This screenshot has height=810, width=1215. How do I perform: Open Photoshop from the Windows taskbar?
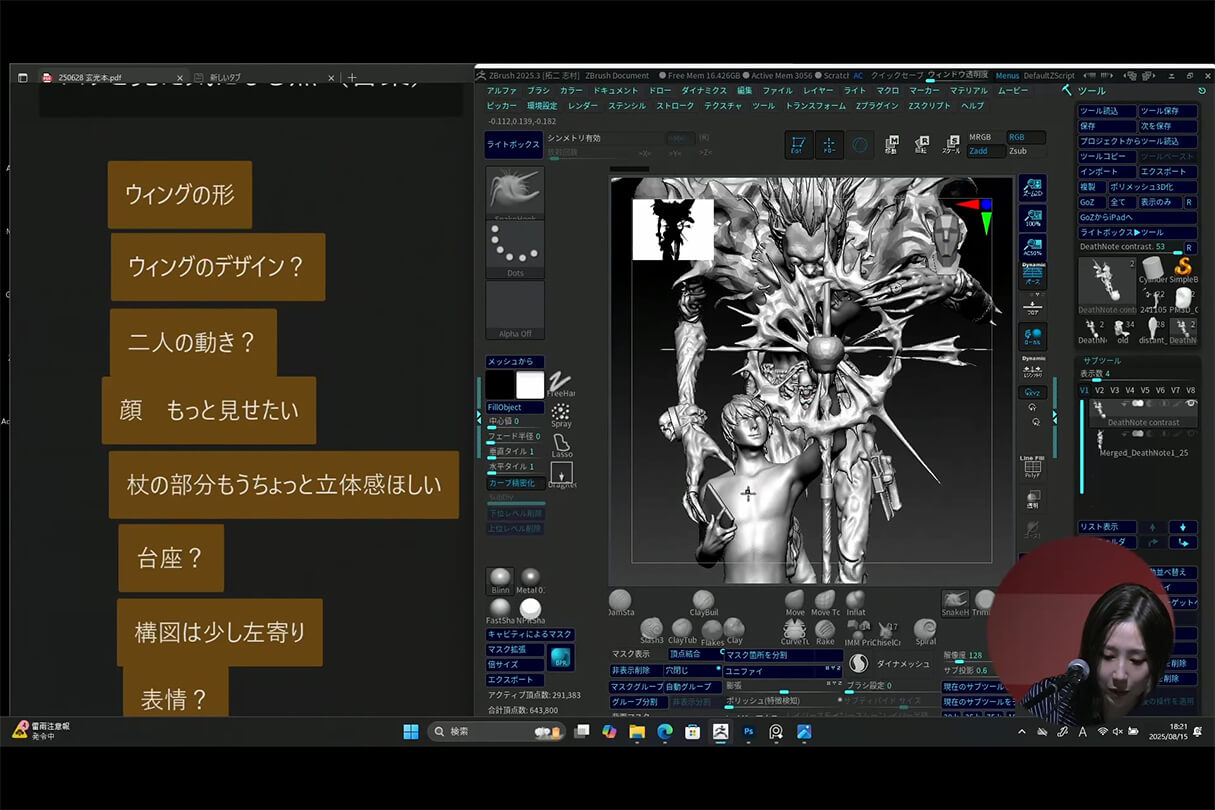pyautogui.click(x=748, y=731)
